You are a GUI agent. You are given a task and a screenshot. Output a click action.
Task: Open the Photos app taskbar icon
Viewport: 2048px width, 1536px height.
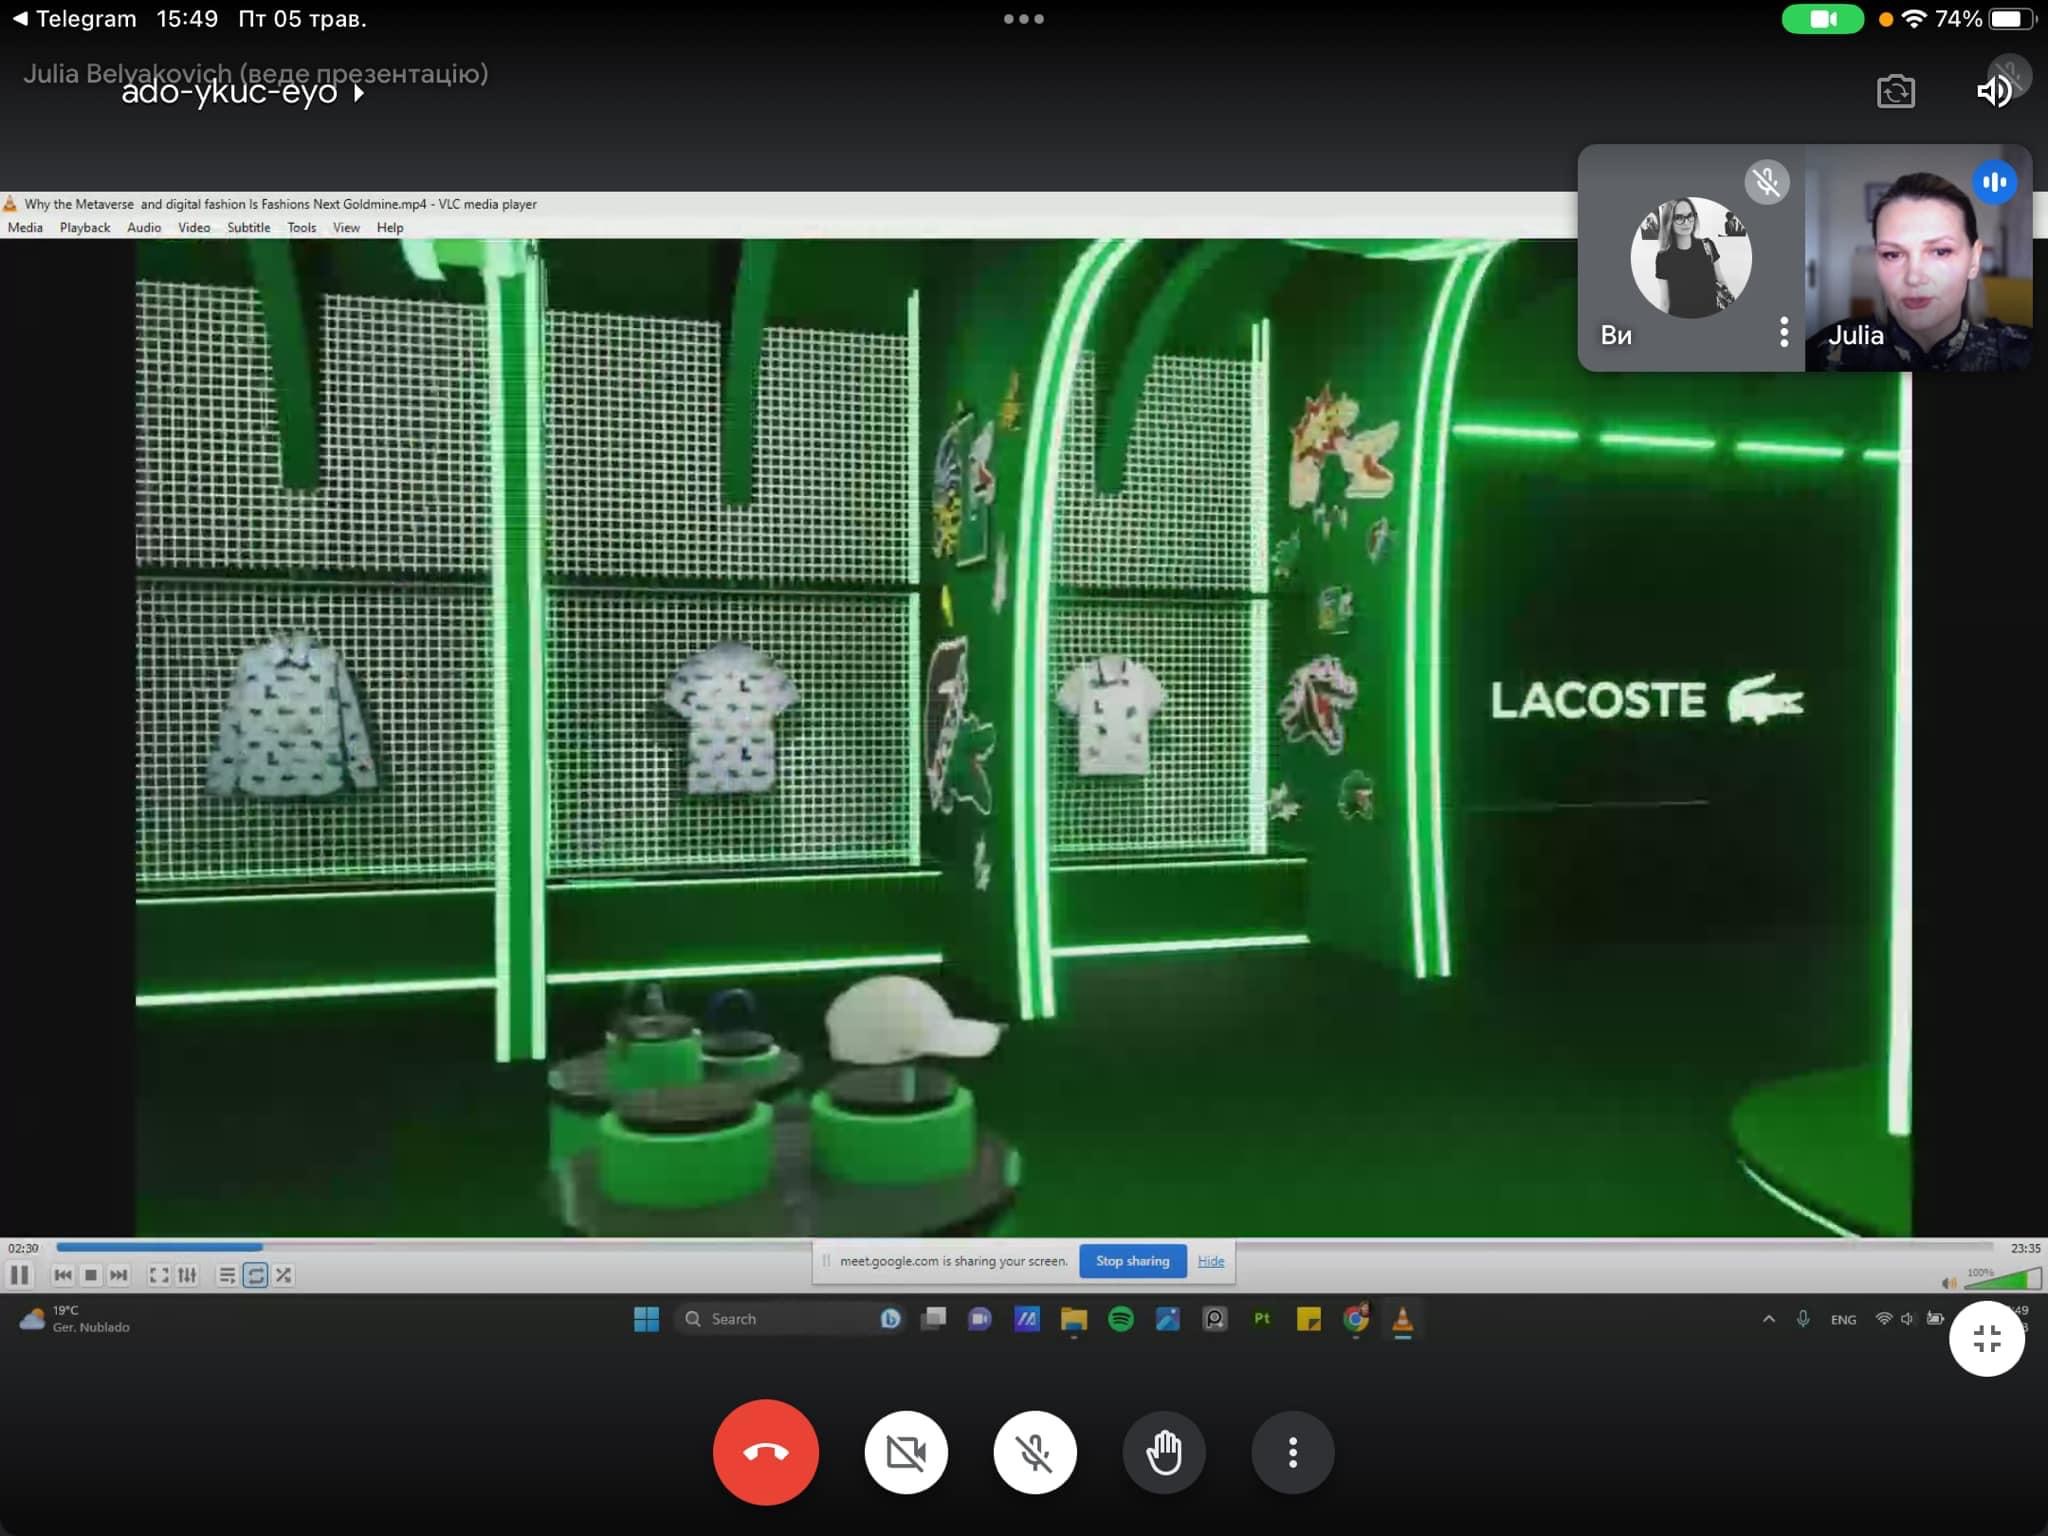pos(1168,1319)
